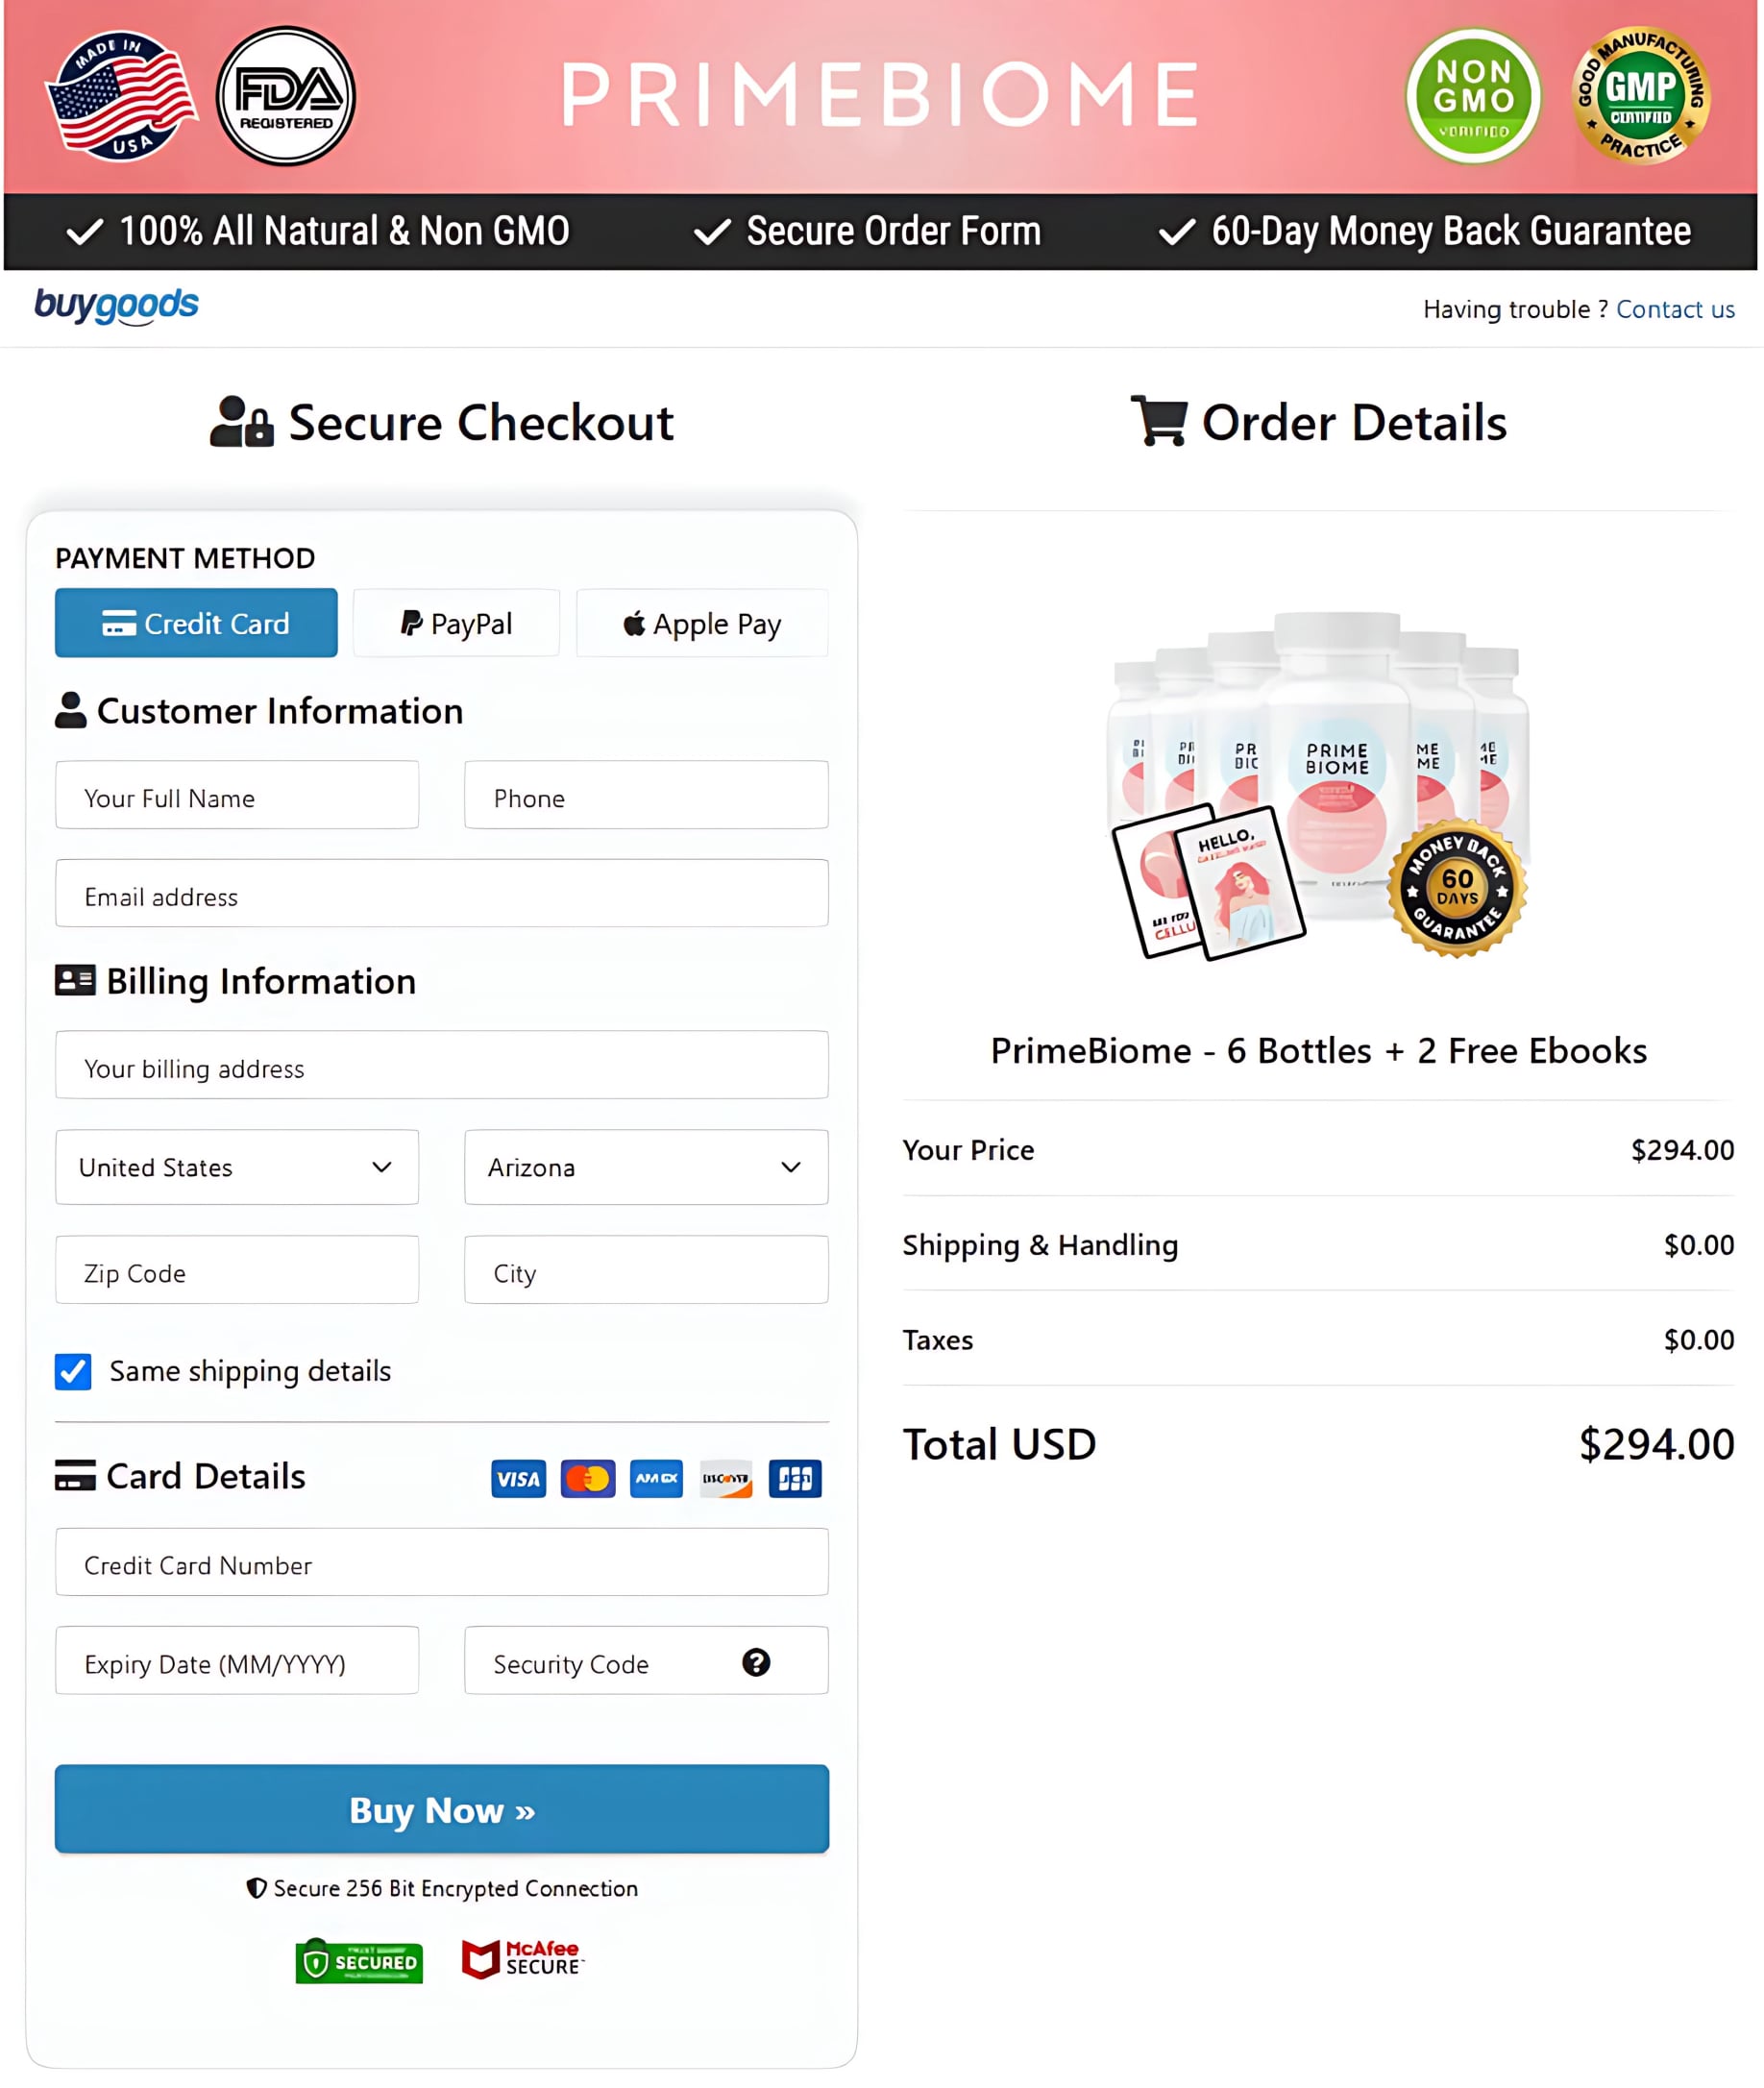This screenshot has height=2088, width=1764.
Task: Select the Credit Card payment tab
Action: click(196, 622)
